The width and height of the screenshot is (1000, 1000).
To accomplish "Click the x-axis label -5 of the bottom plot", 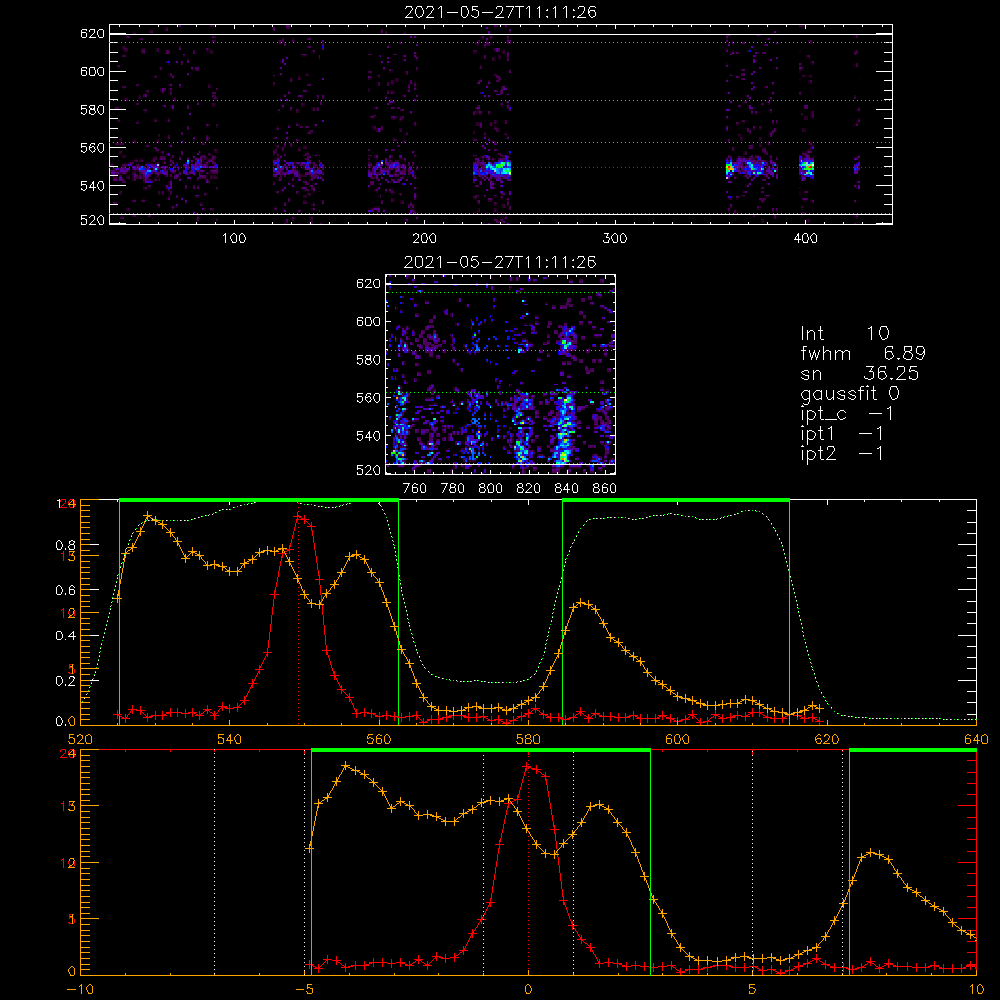I will click(x=304, y=989).
